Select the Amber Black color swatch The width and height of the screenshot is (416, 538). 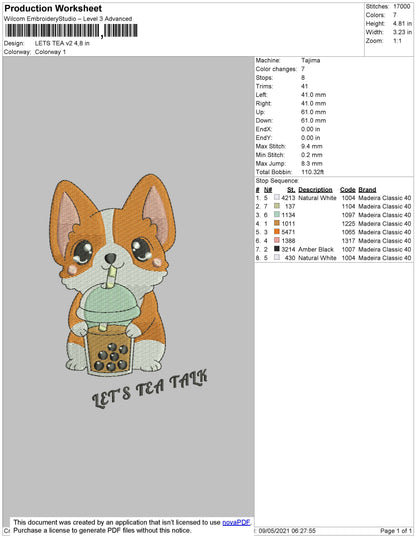277,249
